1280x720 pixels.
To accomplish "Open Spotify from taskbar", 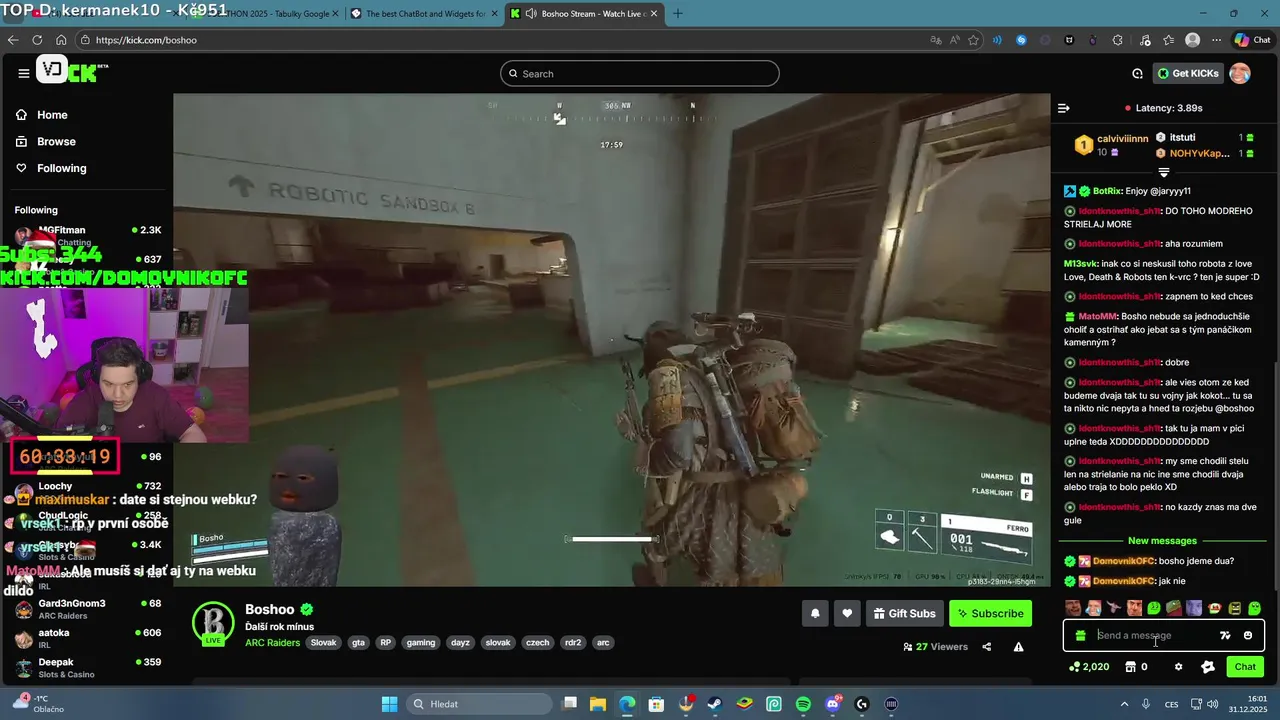I will (804, 704).
